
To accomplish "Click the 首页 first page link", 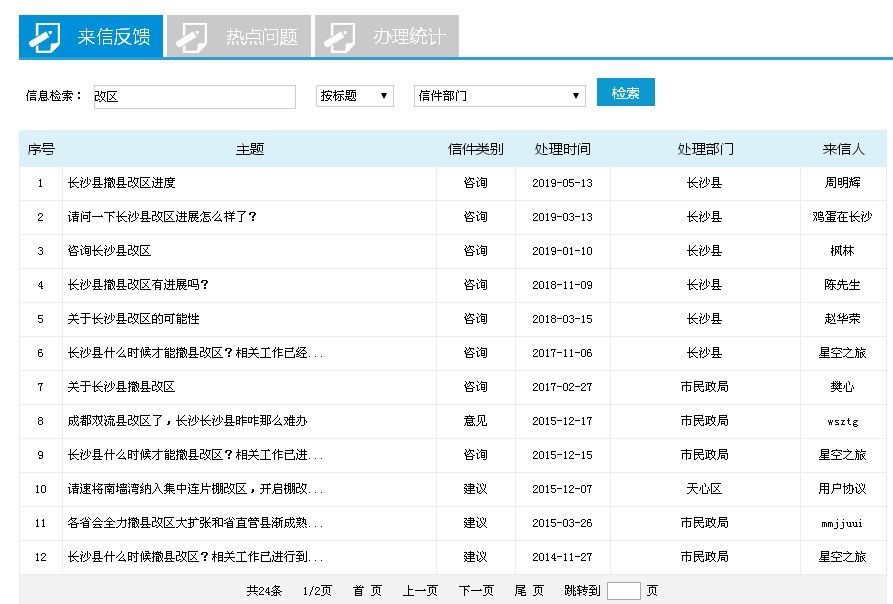I will click(368, 590).
